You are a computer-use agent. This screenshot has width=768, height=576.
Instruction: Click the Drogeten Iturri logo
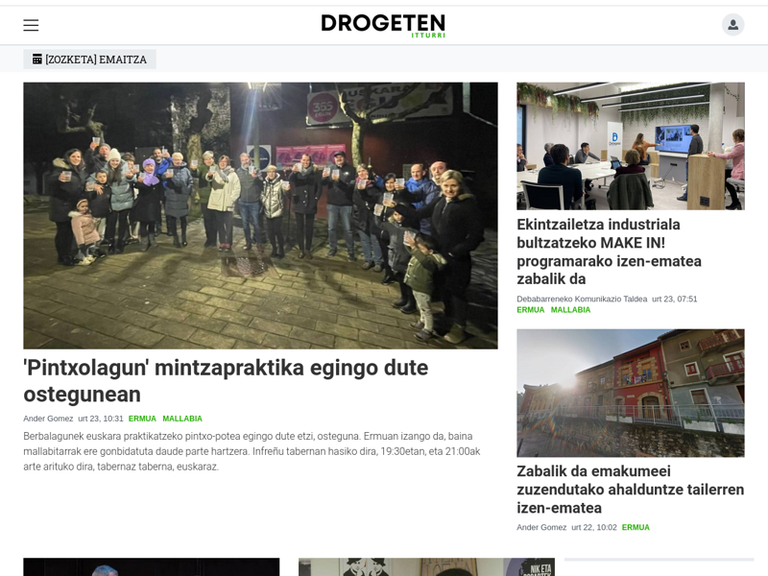[383, 25]
